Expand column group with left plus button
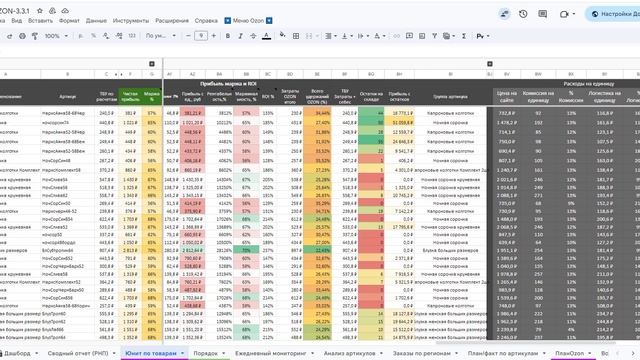The width and height of the screenshot is (640, 360). [x=152, y=64]
